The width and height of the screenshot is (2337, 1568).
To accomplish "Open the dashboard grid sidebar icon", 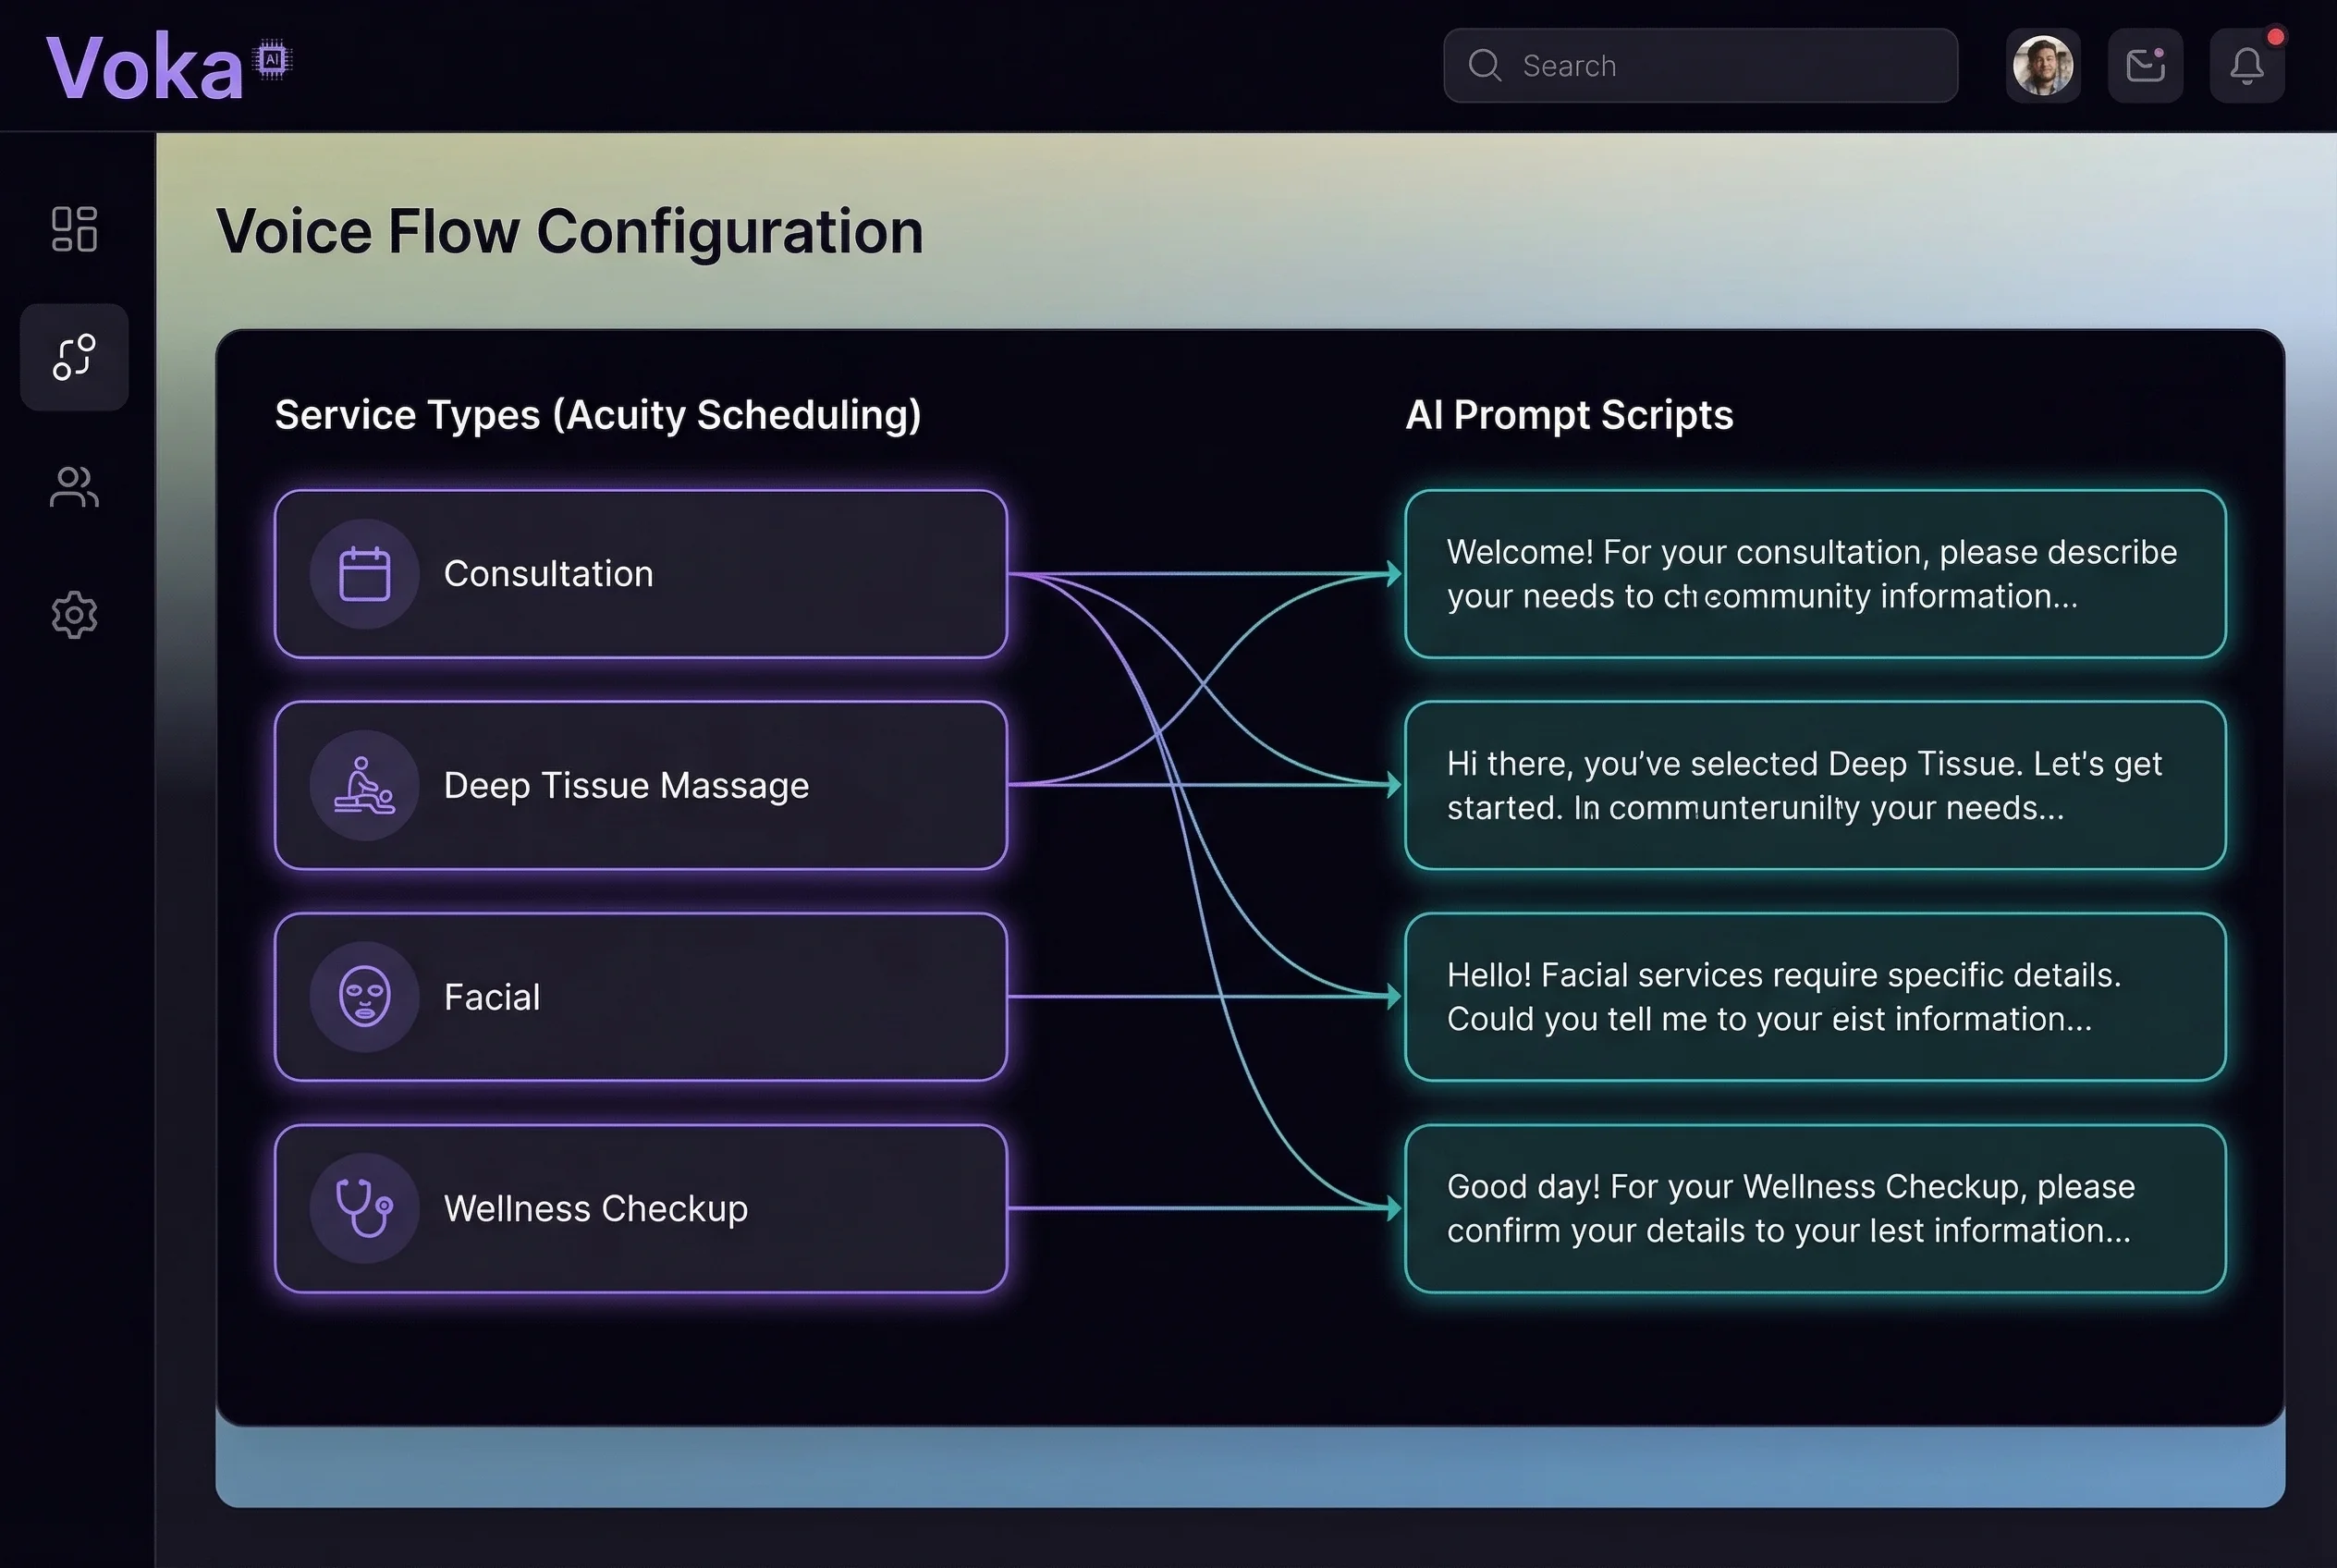I will point(74,229).
